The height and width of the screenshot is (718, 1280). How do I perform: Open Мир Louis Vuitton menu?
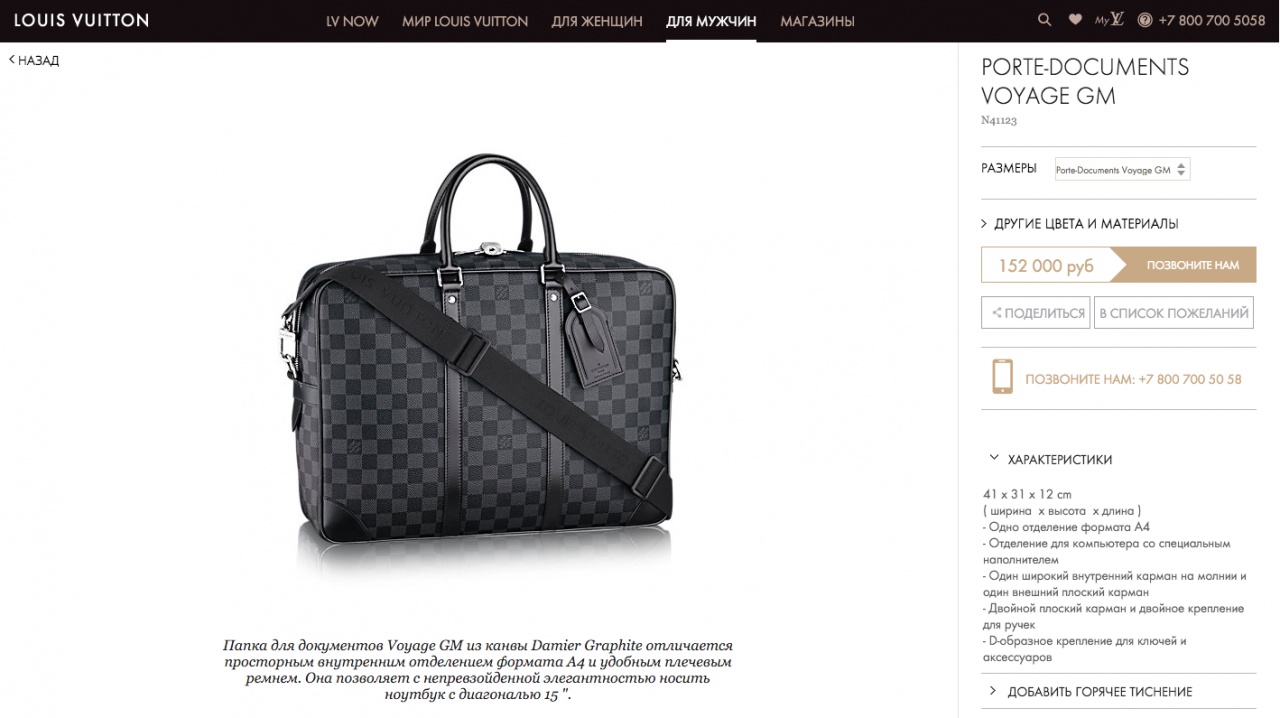465,21
